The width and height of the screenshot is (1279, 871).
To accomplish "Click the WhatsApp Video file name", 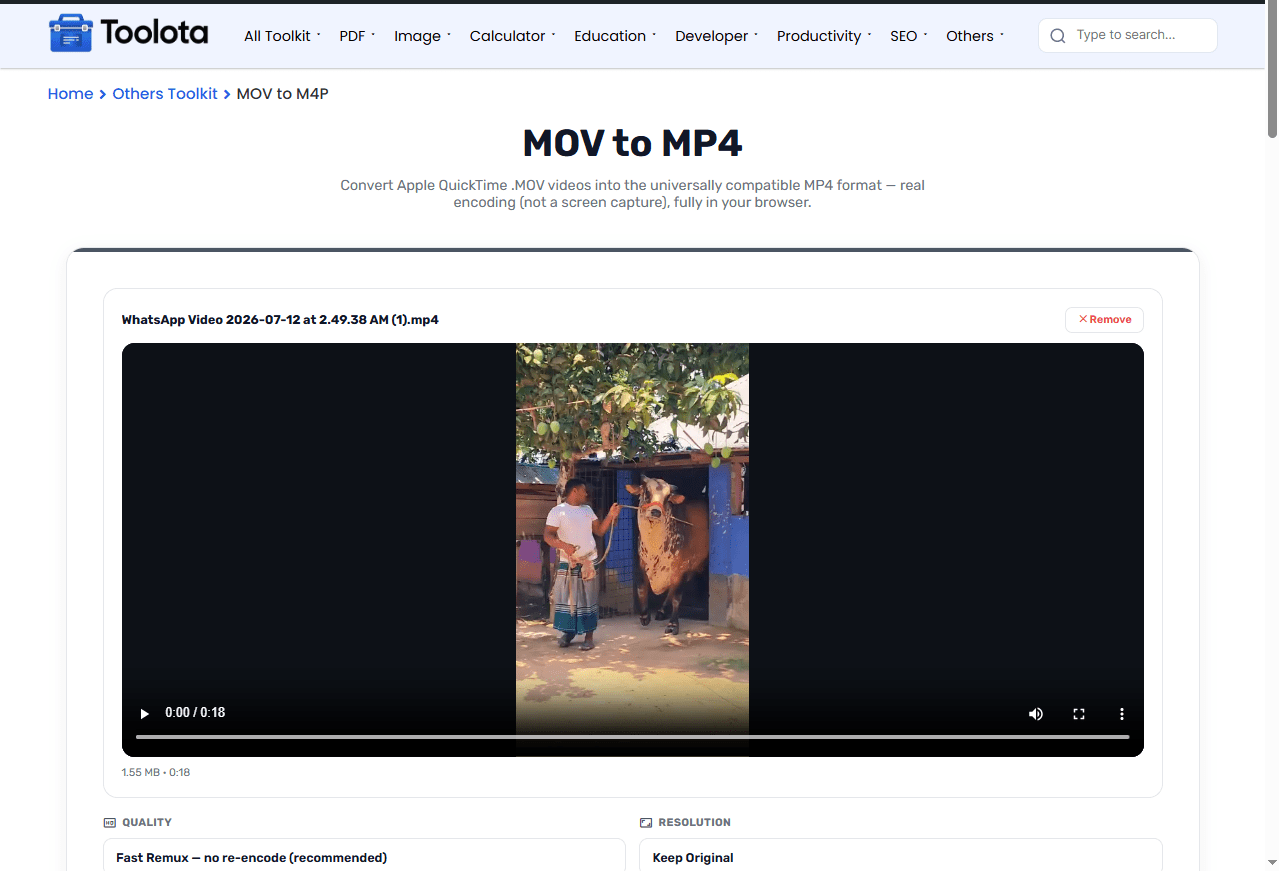I will [x=280, y=320].
